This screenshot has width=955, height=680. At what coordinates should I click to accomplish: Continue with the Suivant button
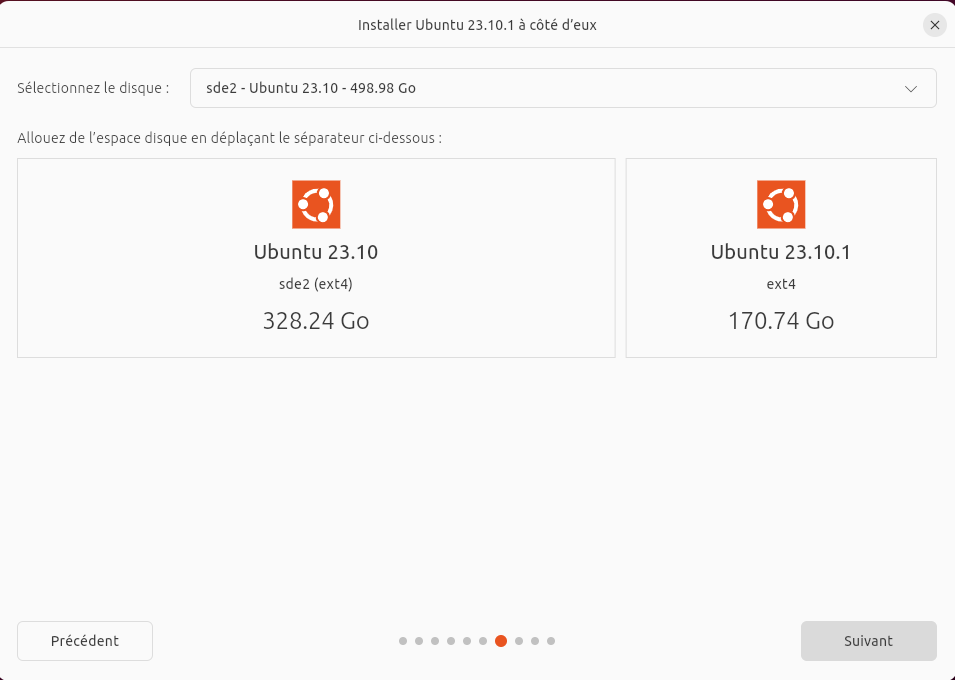point(869,641)
